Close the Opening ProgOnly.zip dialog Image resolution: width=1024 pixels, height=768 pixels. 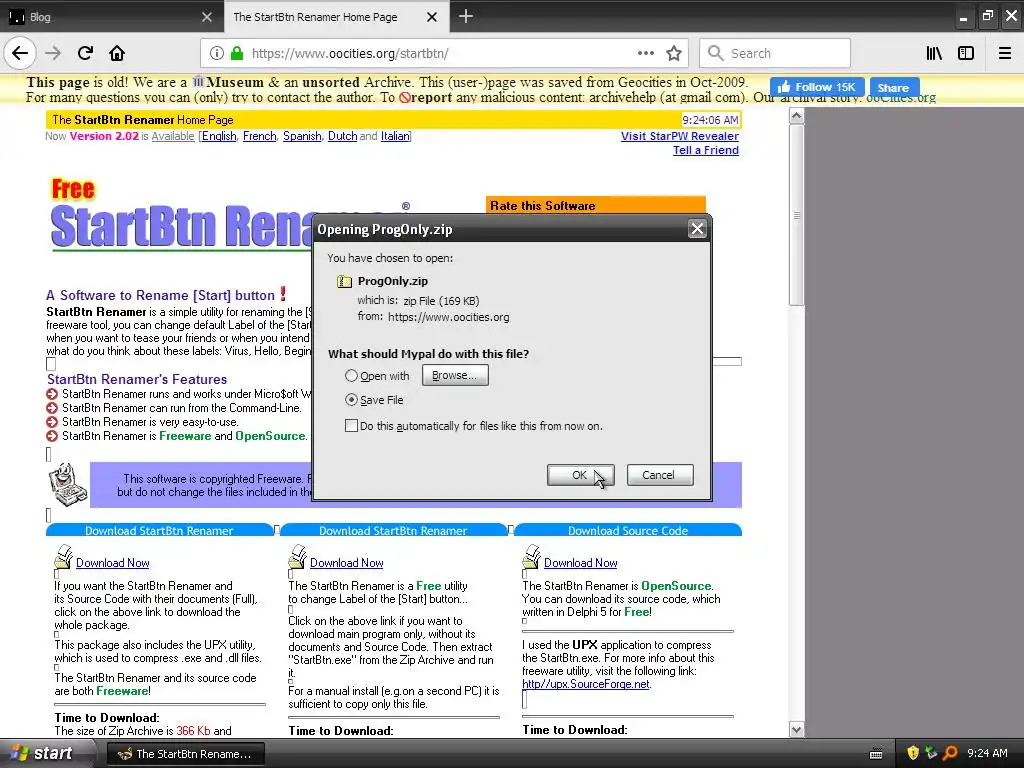tap(697, 229)
